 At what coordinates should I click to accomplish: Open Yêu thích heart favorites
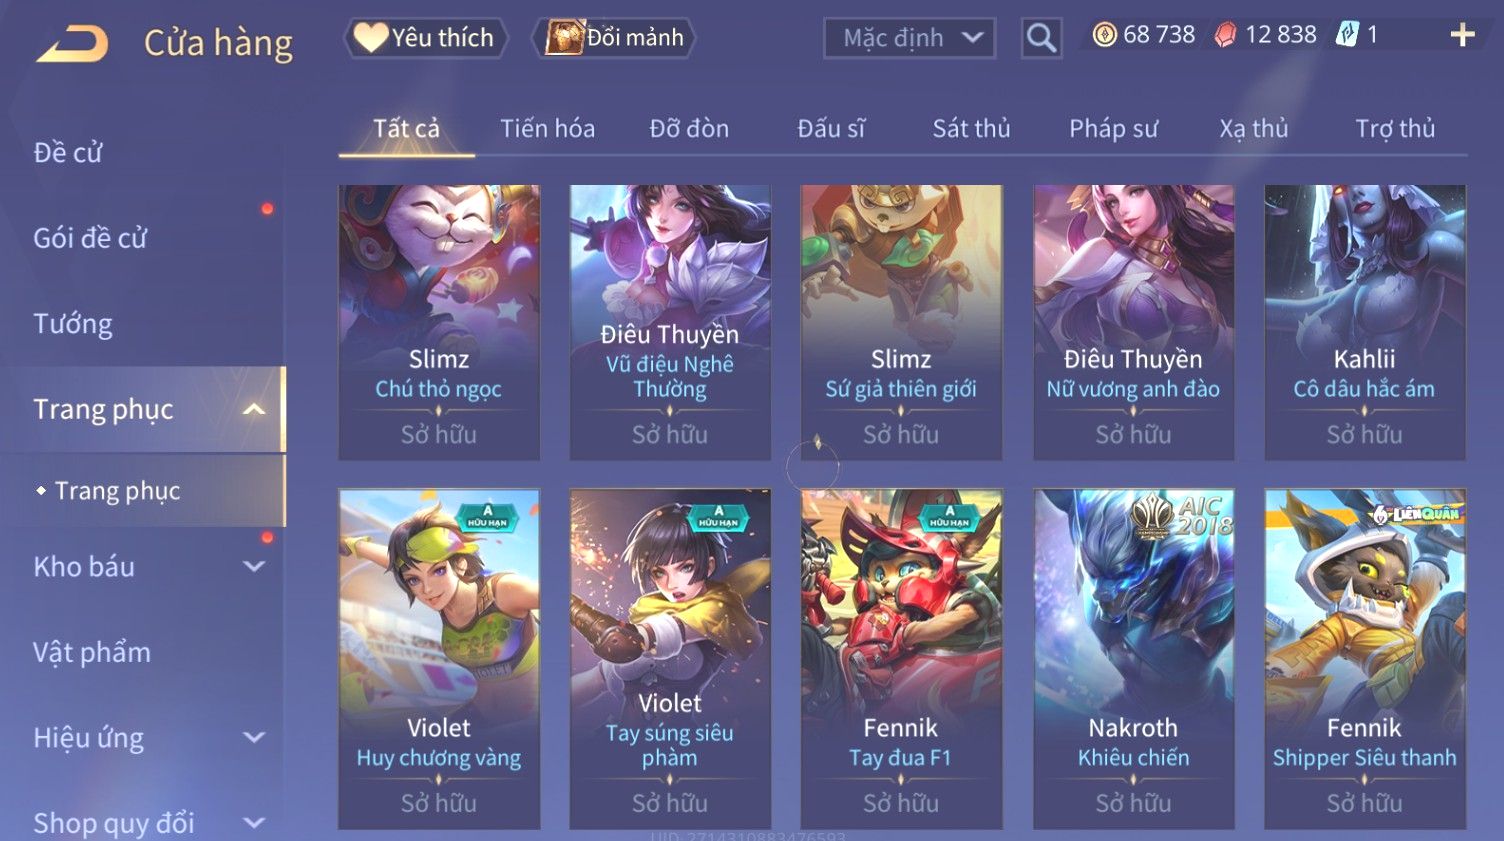coord(425,38)
